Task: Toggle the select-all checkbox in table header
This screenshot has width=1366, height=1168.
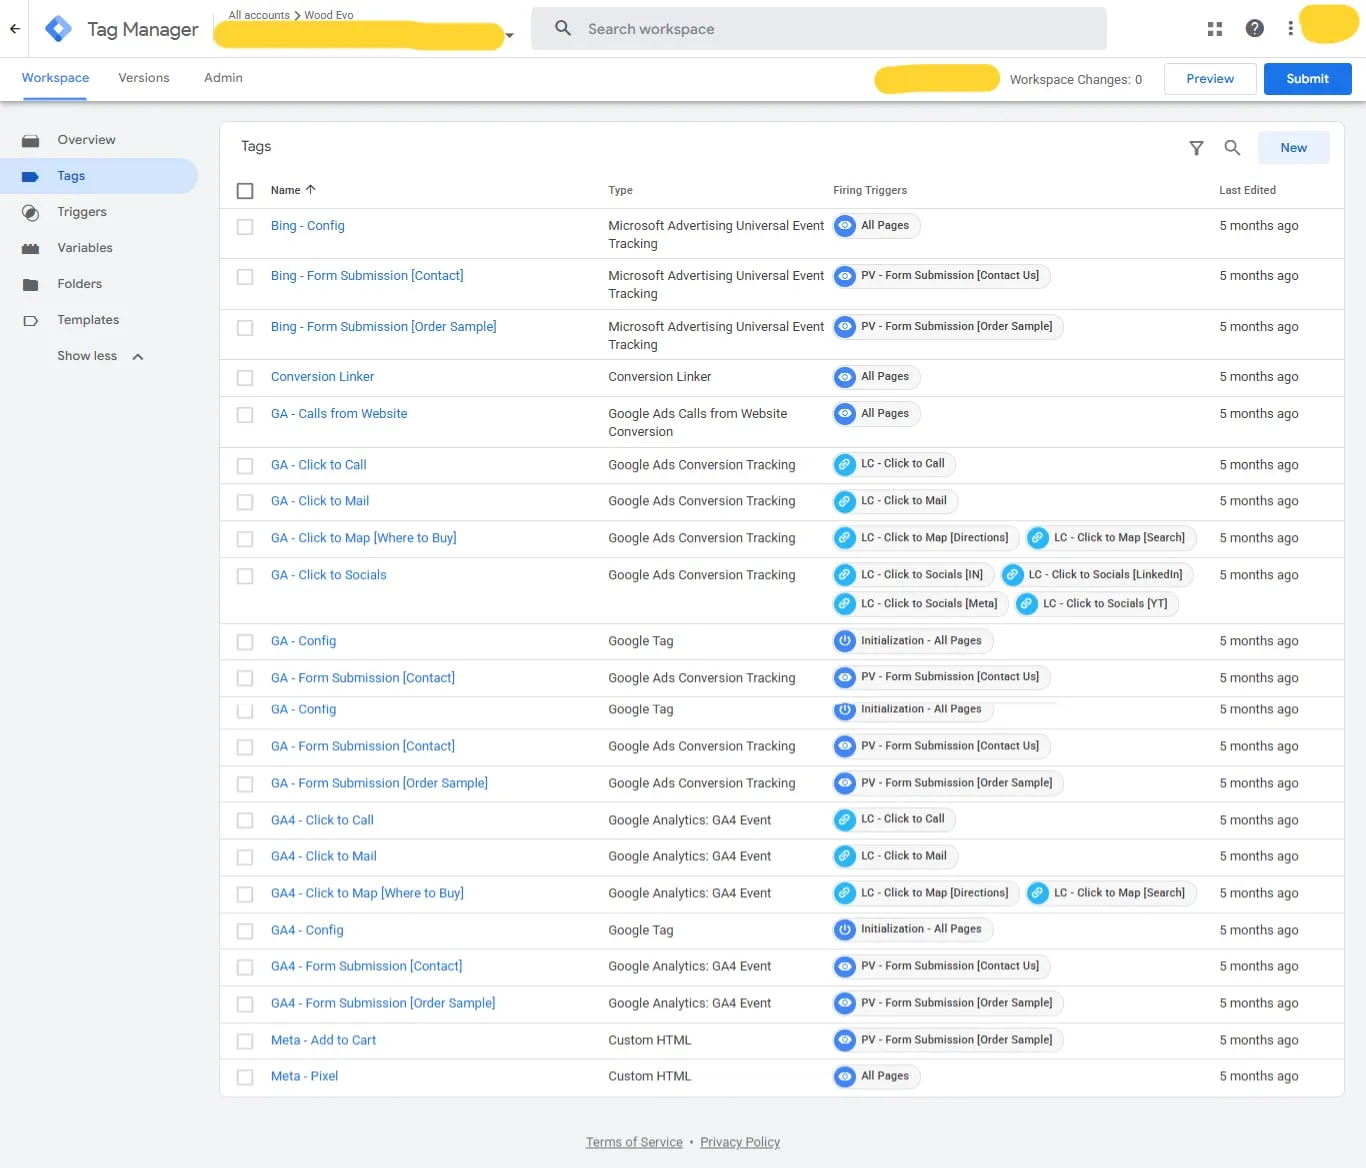Action: tap(245, 191)
